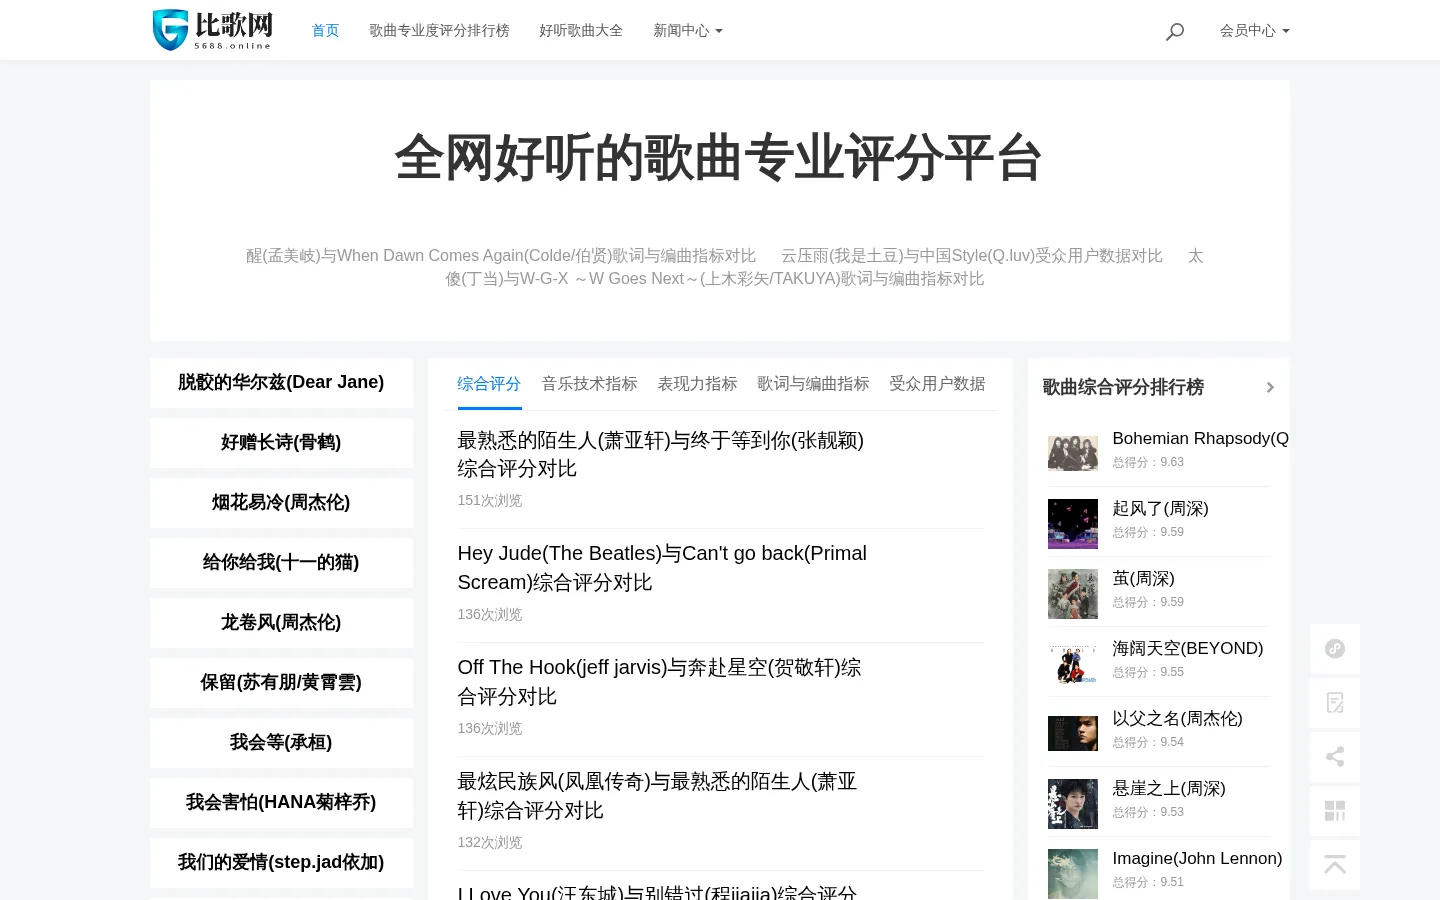Open 好赠长诗(骨鹤) song button

tap(281, 443)
